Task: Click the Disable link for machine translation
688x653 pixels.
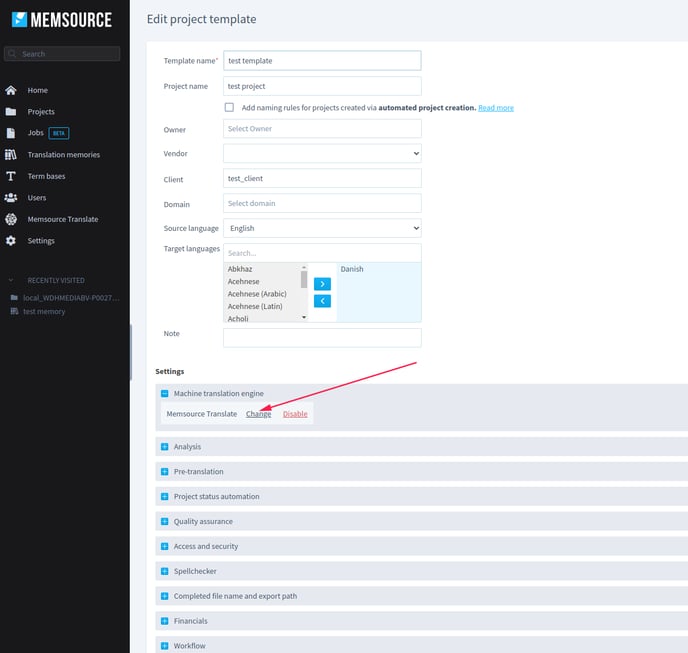Action: (295, 414)
